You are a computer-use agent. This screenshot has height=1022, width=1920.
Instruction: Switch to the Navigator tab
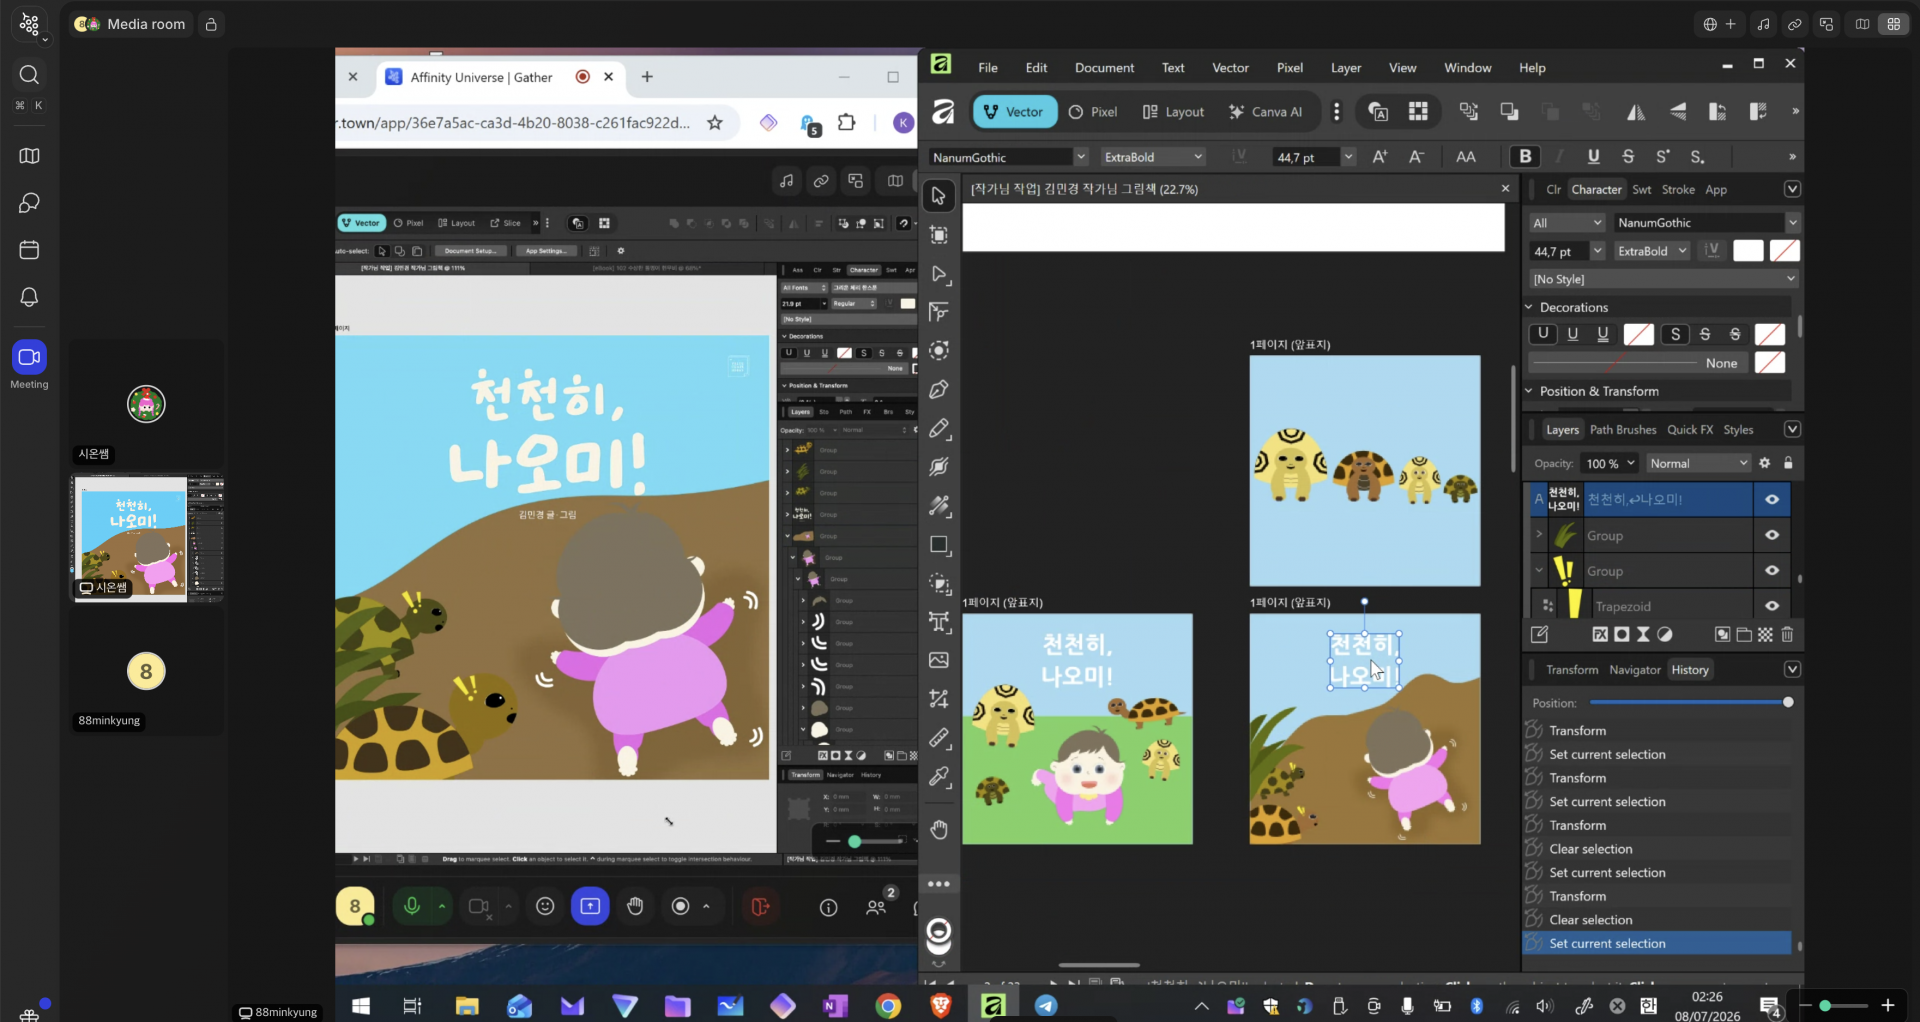coord(1635,670)
